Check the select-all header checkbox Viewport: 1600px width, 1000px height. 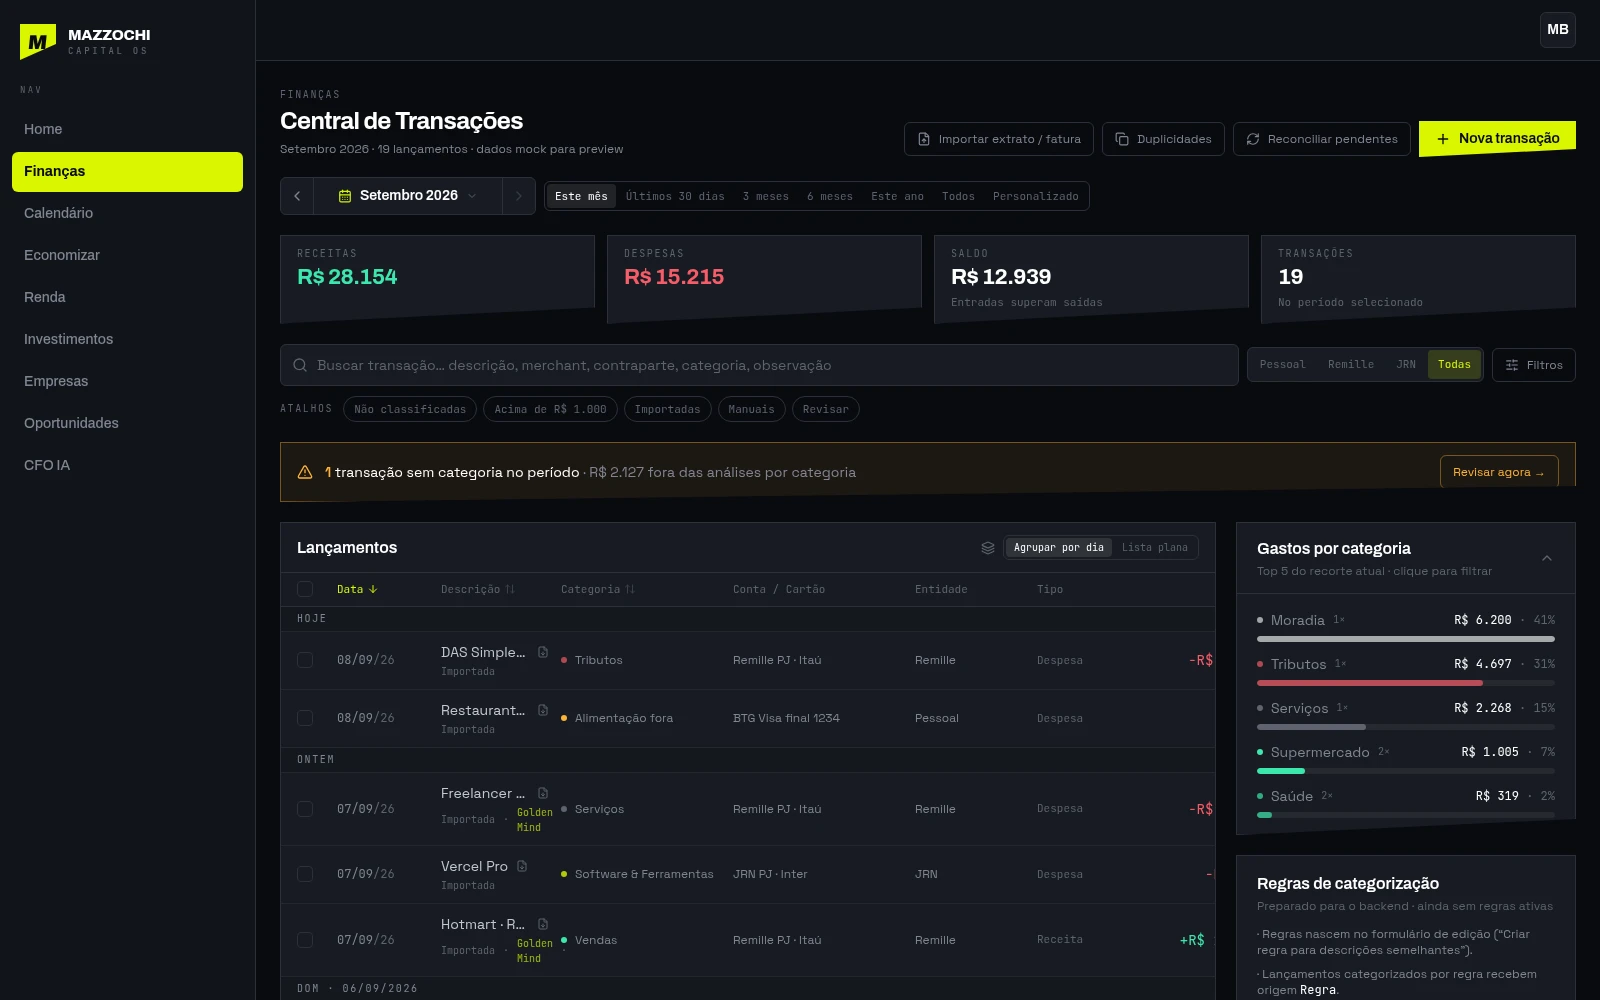click(x=305, y=589)
